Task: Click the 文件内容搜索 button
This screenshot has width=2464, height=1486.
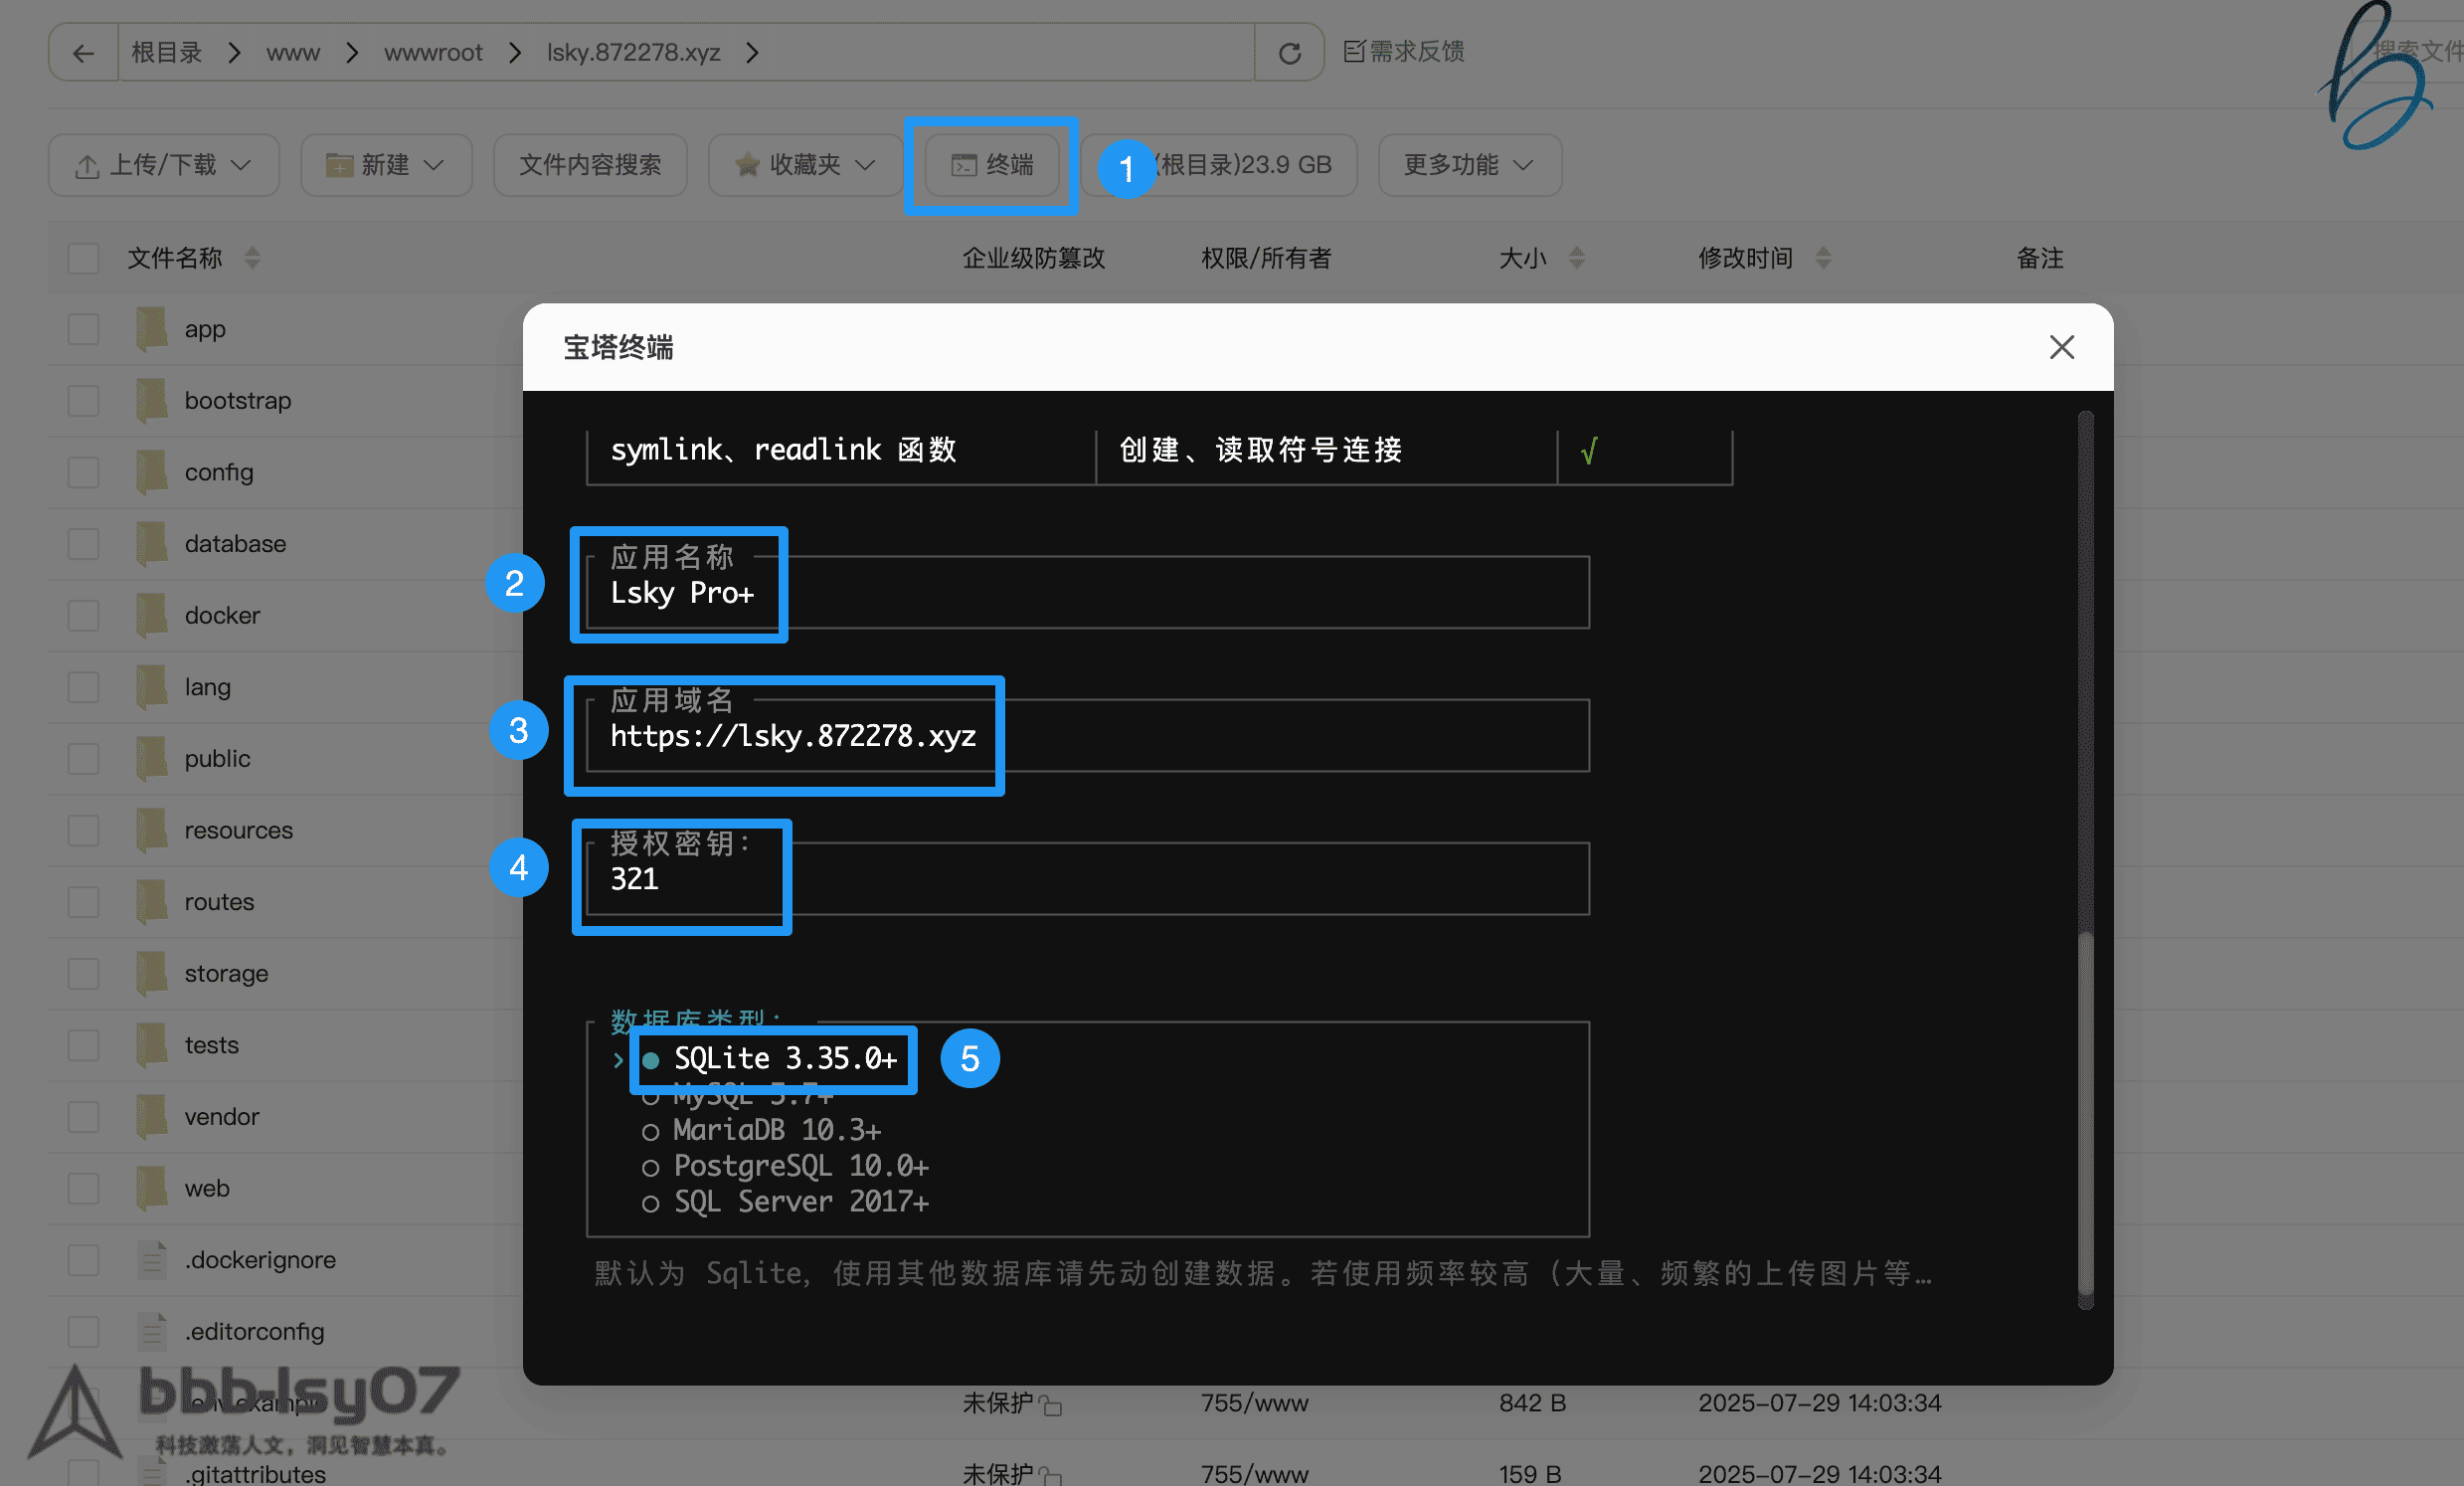Action: tap(590, 165)
